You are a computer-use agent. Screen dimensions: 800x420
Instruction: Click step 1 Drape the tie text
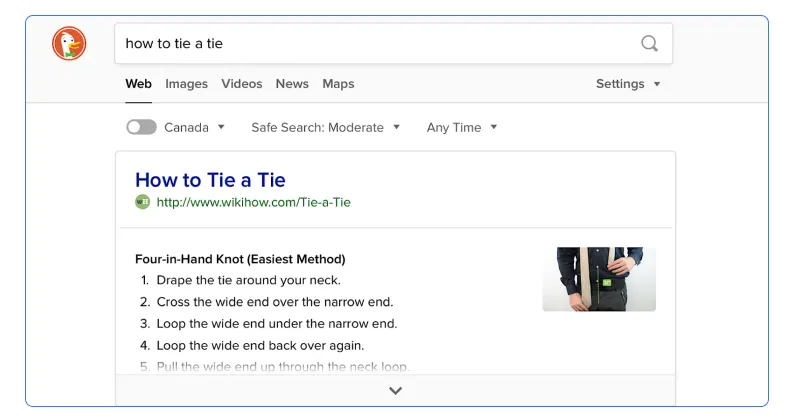pos(248,280)
